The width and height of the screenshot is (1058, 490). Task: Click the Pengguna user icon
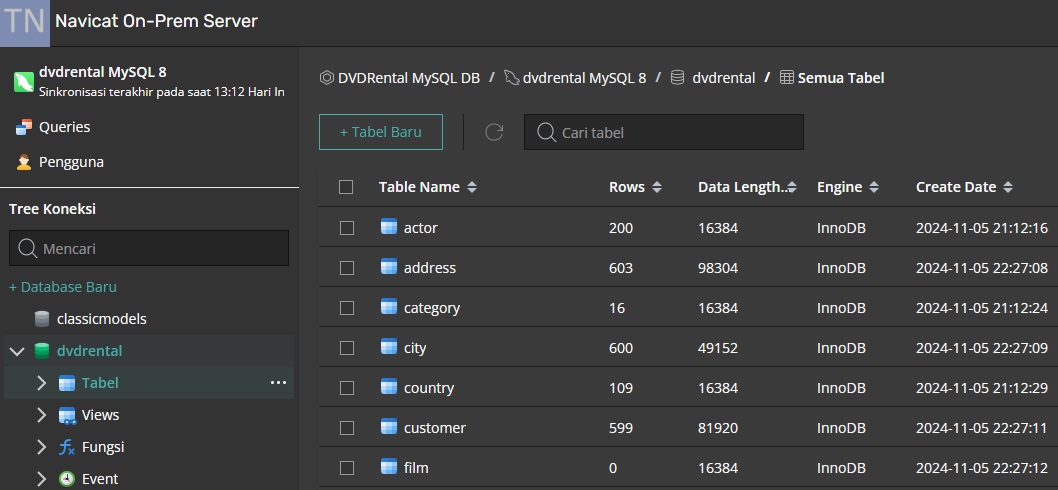pos(23,162)
